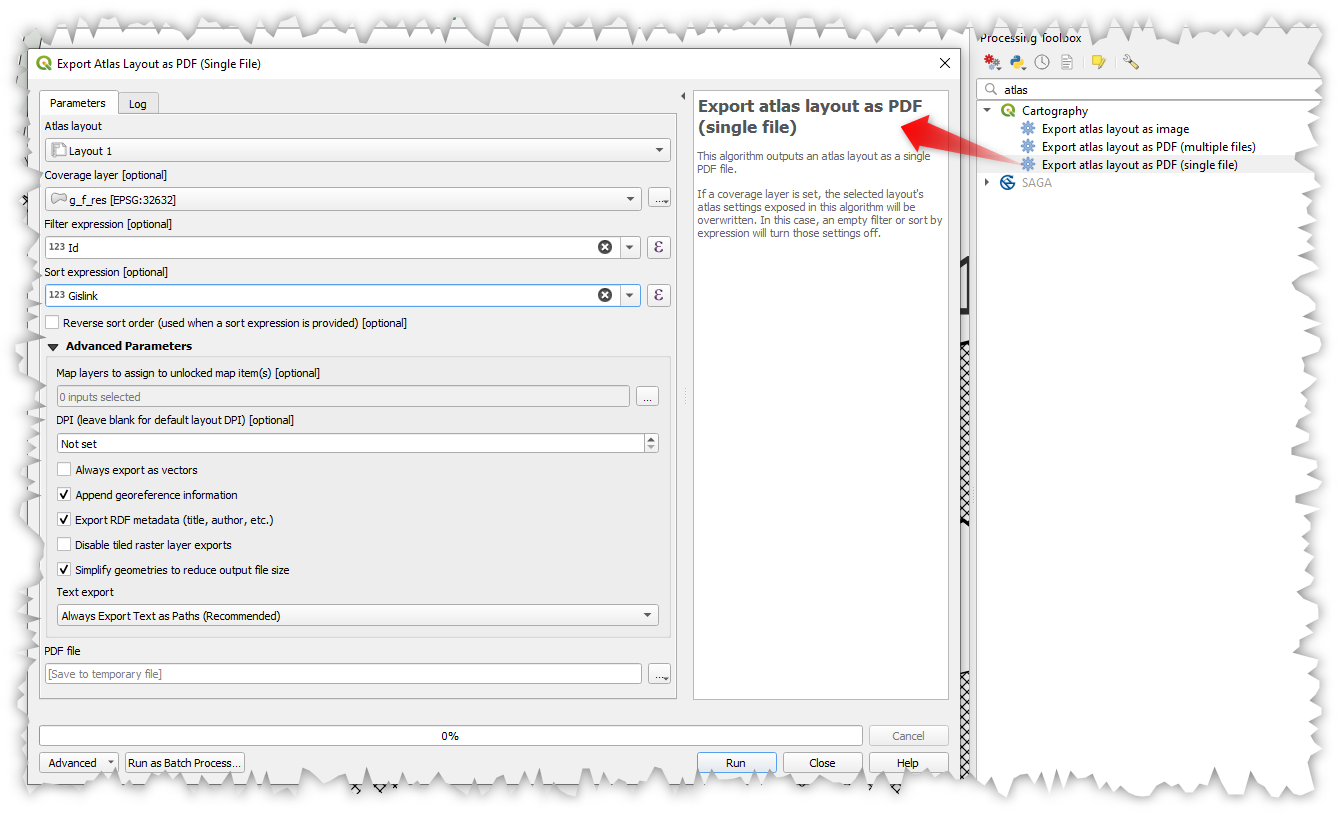The width and height of the screenshot is (1338, 813).
Task: Clear the Sort expression Gislink field
Action: (x=605, y=295)
